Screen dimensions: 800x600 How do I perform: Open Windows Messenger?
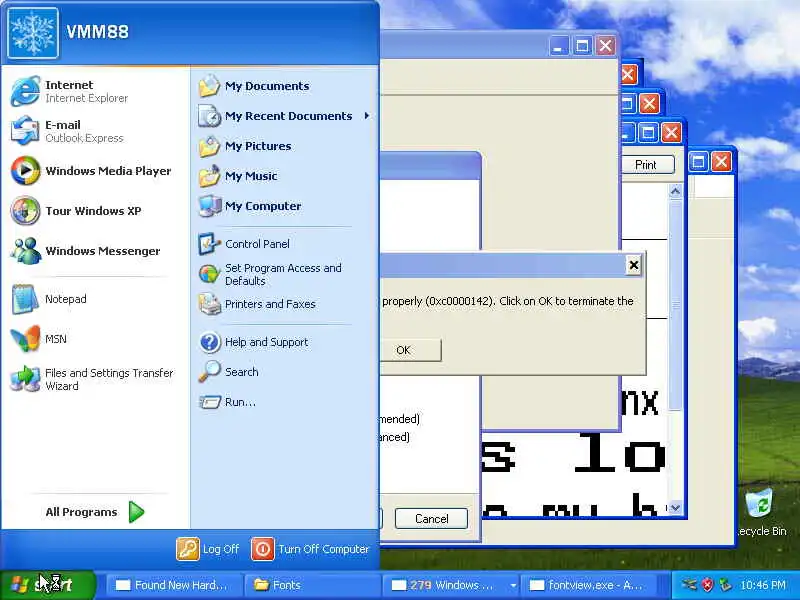[x=94, y=251]
